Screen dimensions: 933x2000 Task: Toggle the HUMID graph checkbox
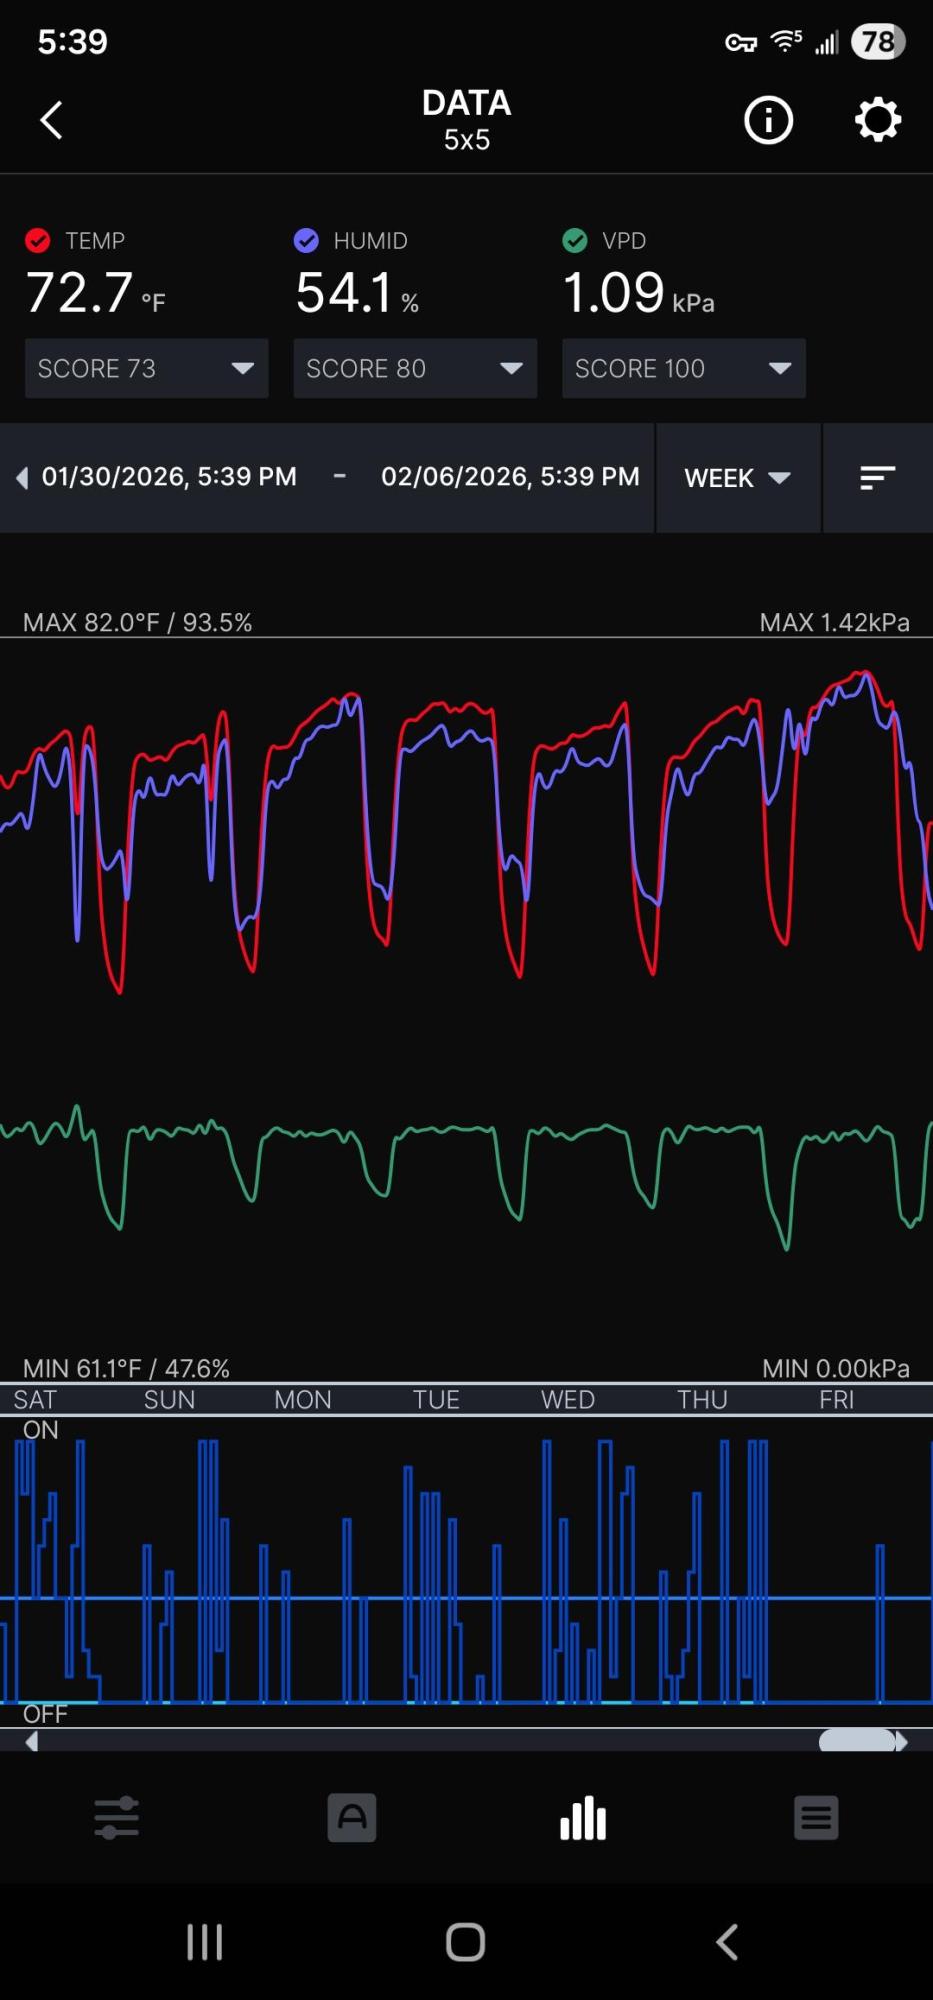click(306, 241)
